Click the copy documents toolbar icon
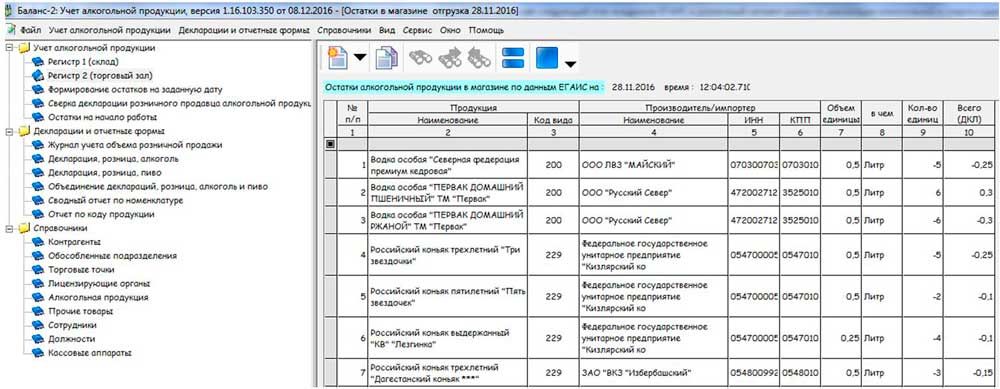The image size is (1000, 389). tap(386, 58)
